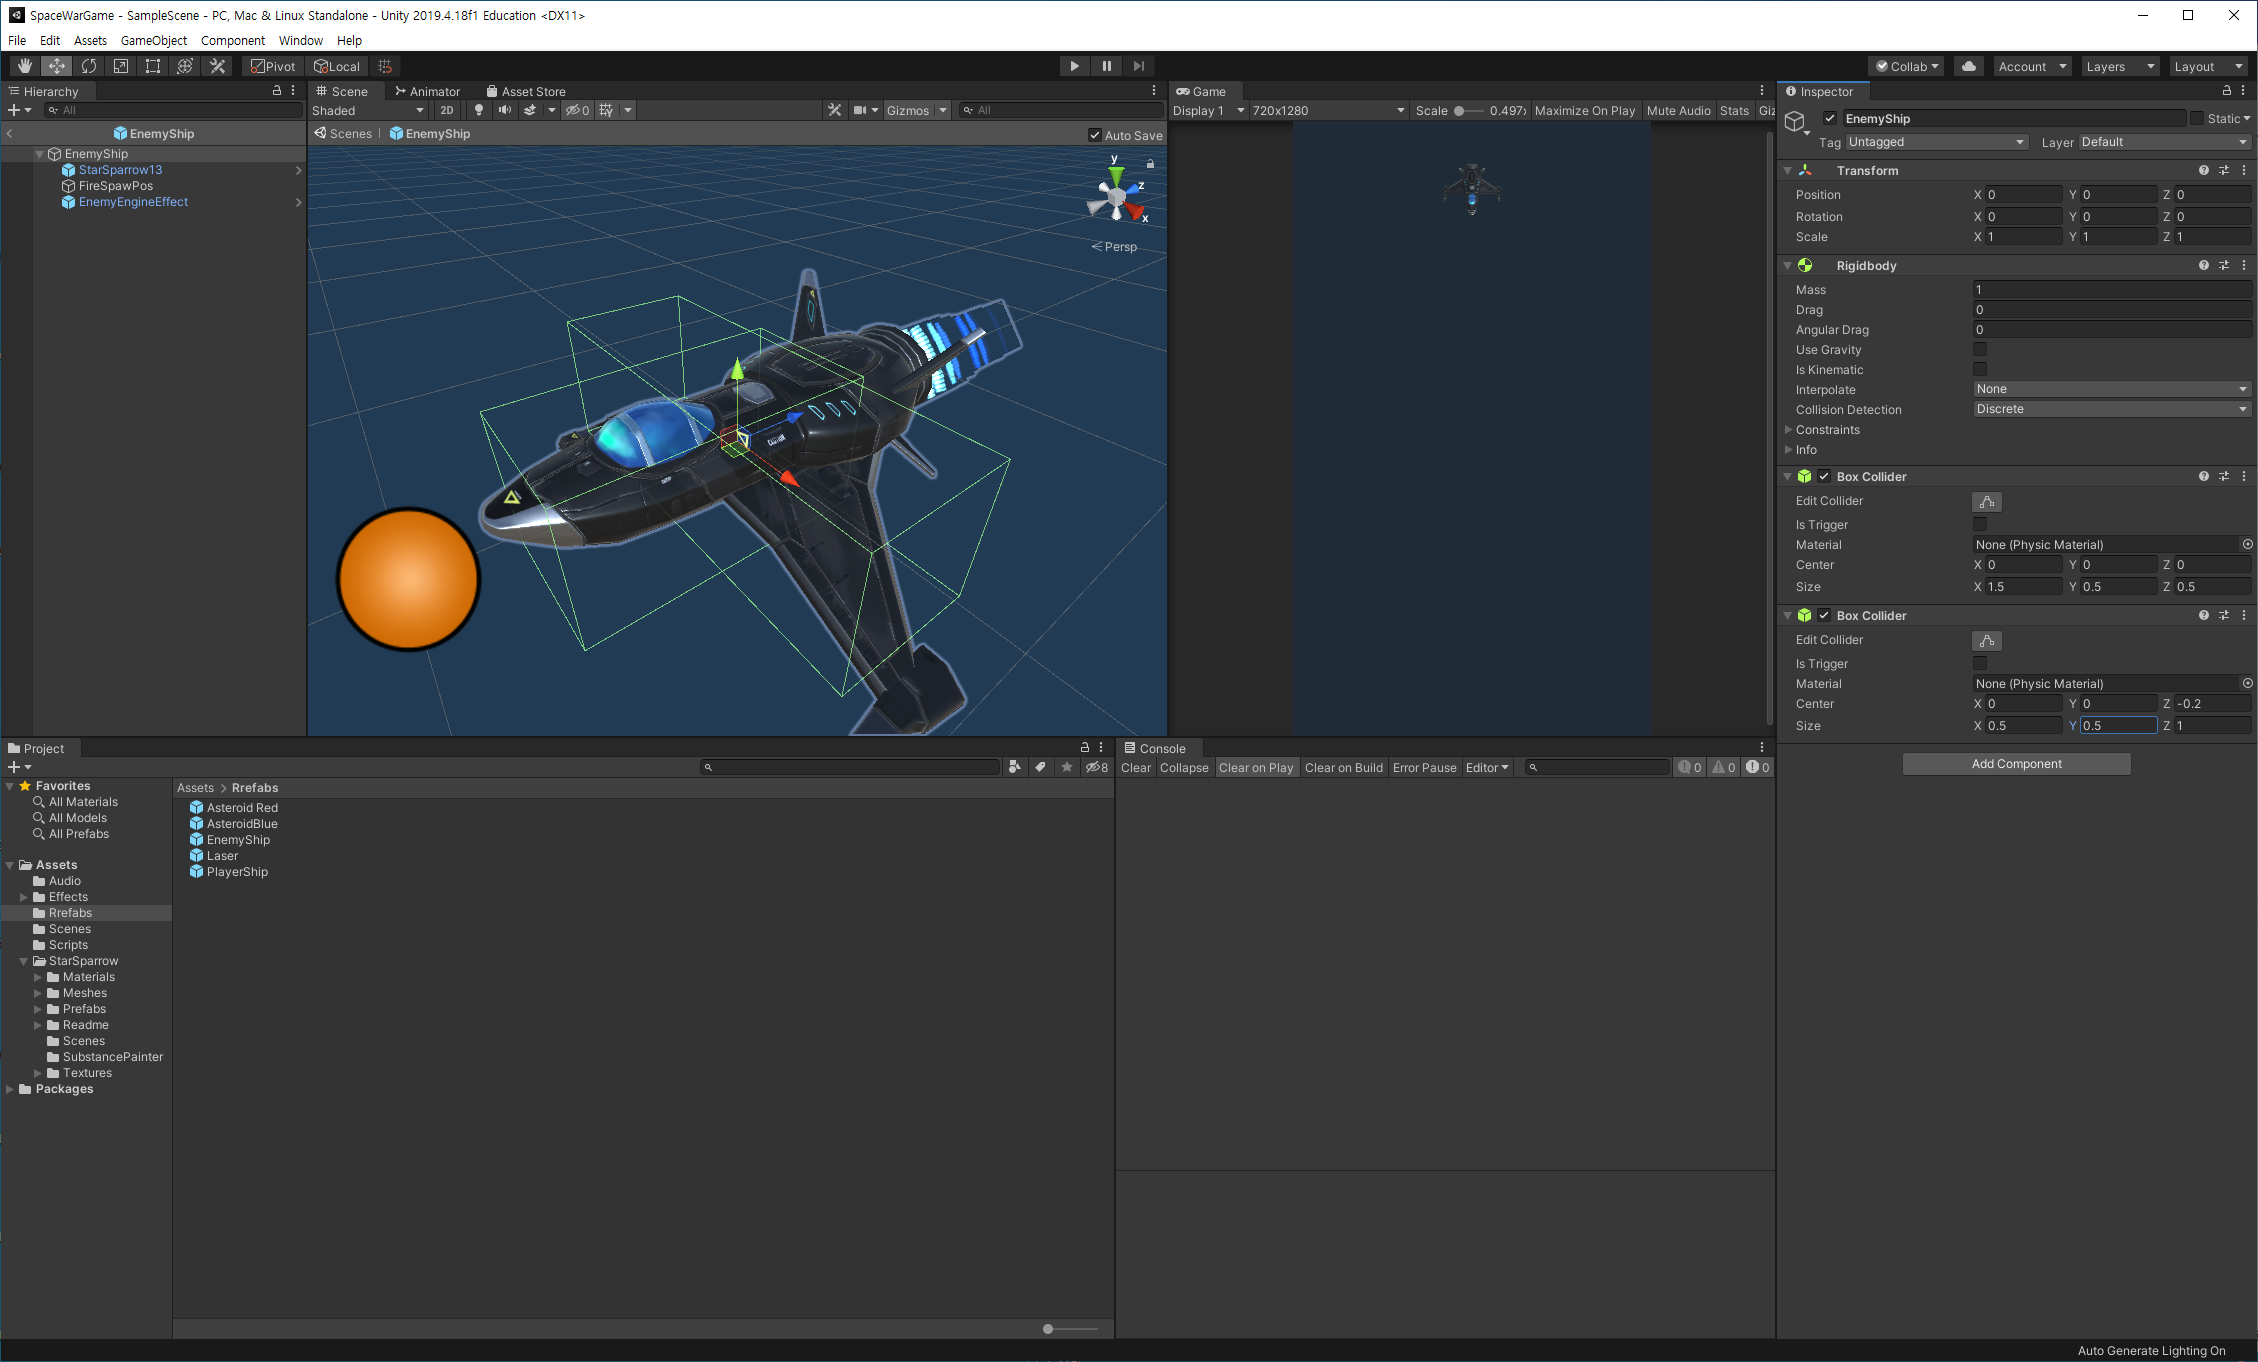Select the Hand tool in toolbar
Viewport: 2258px width, 1362px height.
[x=25, y=66]
